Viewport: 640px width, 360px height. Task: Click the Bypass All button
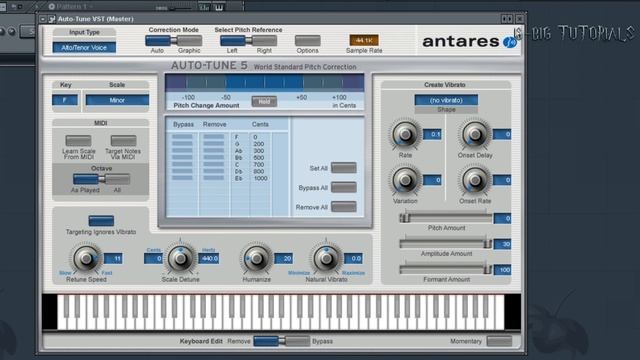point(344,187)
